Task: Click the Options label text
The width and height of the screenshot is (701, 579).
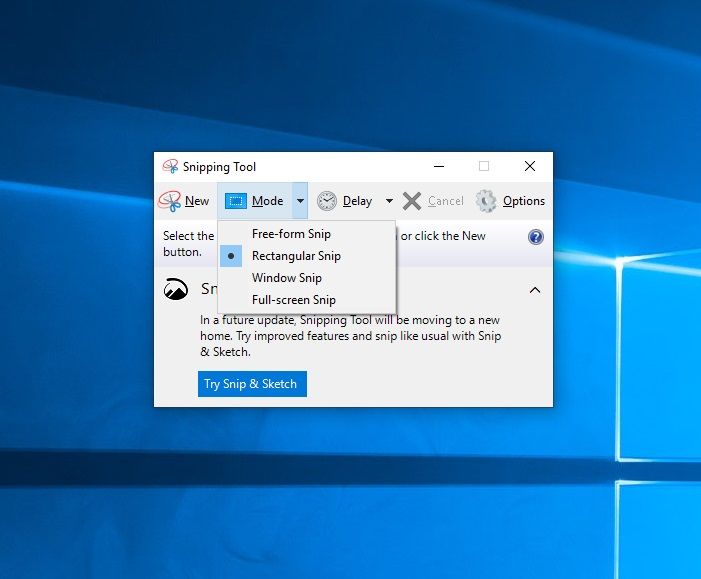Action: (x=524, y=201)
